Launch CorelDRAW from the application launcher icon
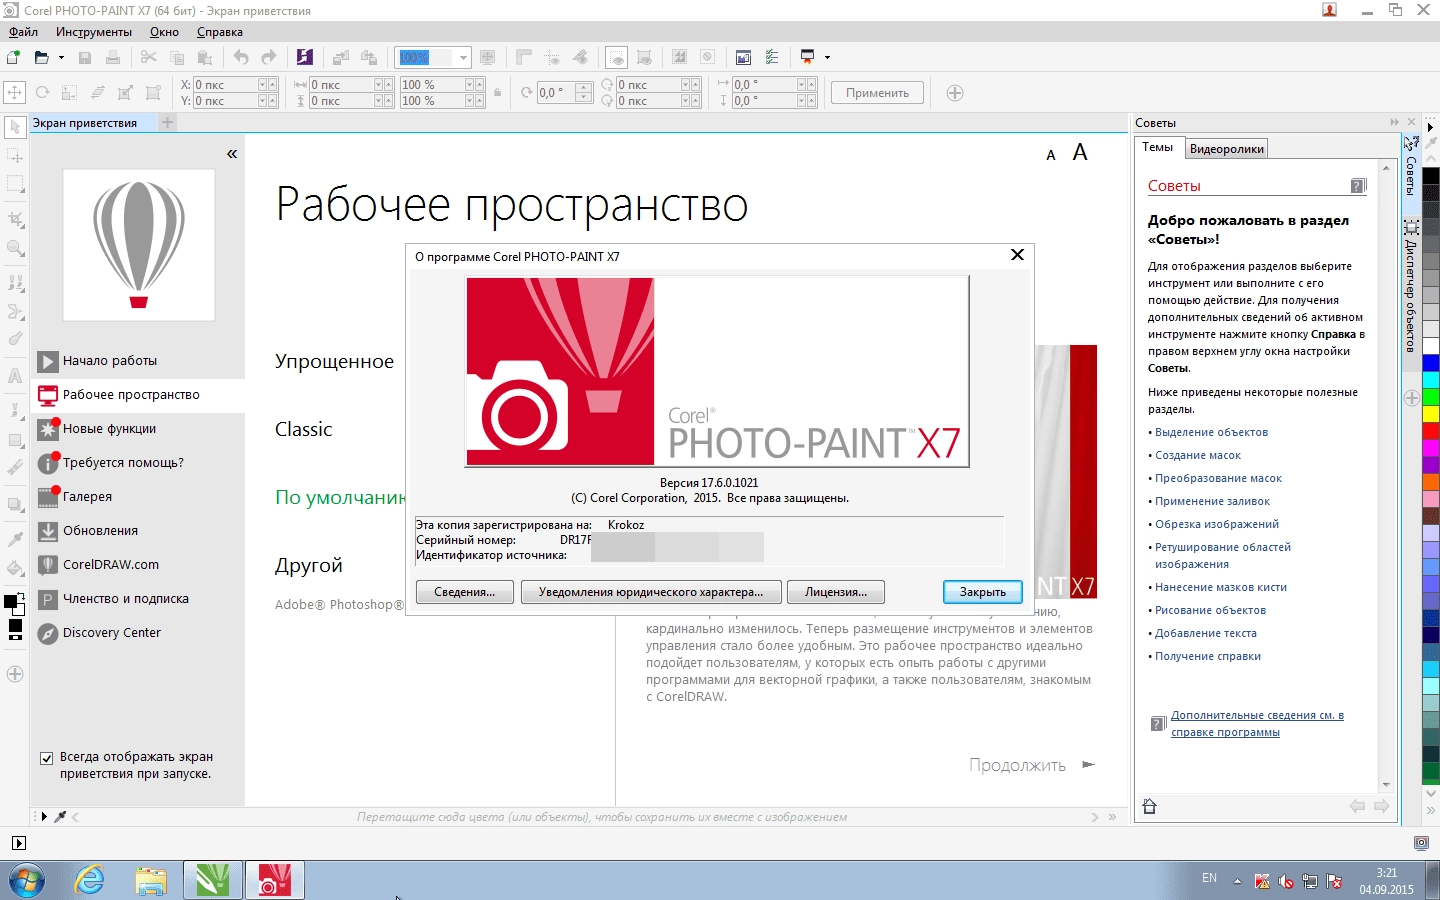This screenshot has height=900, width=1440. click(807, 58)
